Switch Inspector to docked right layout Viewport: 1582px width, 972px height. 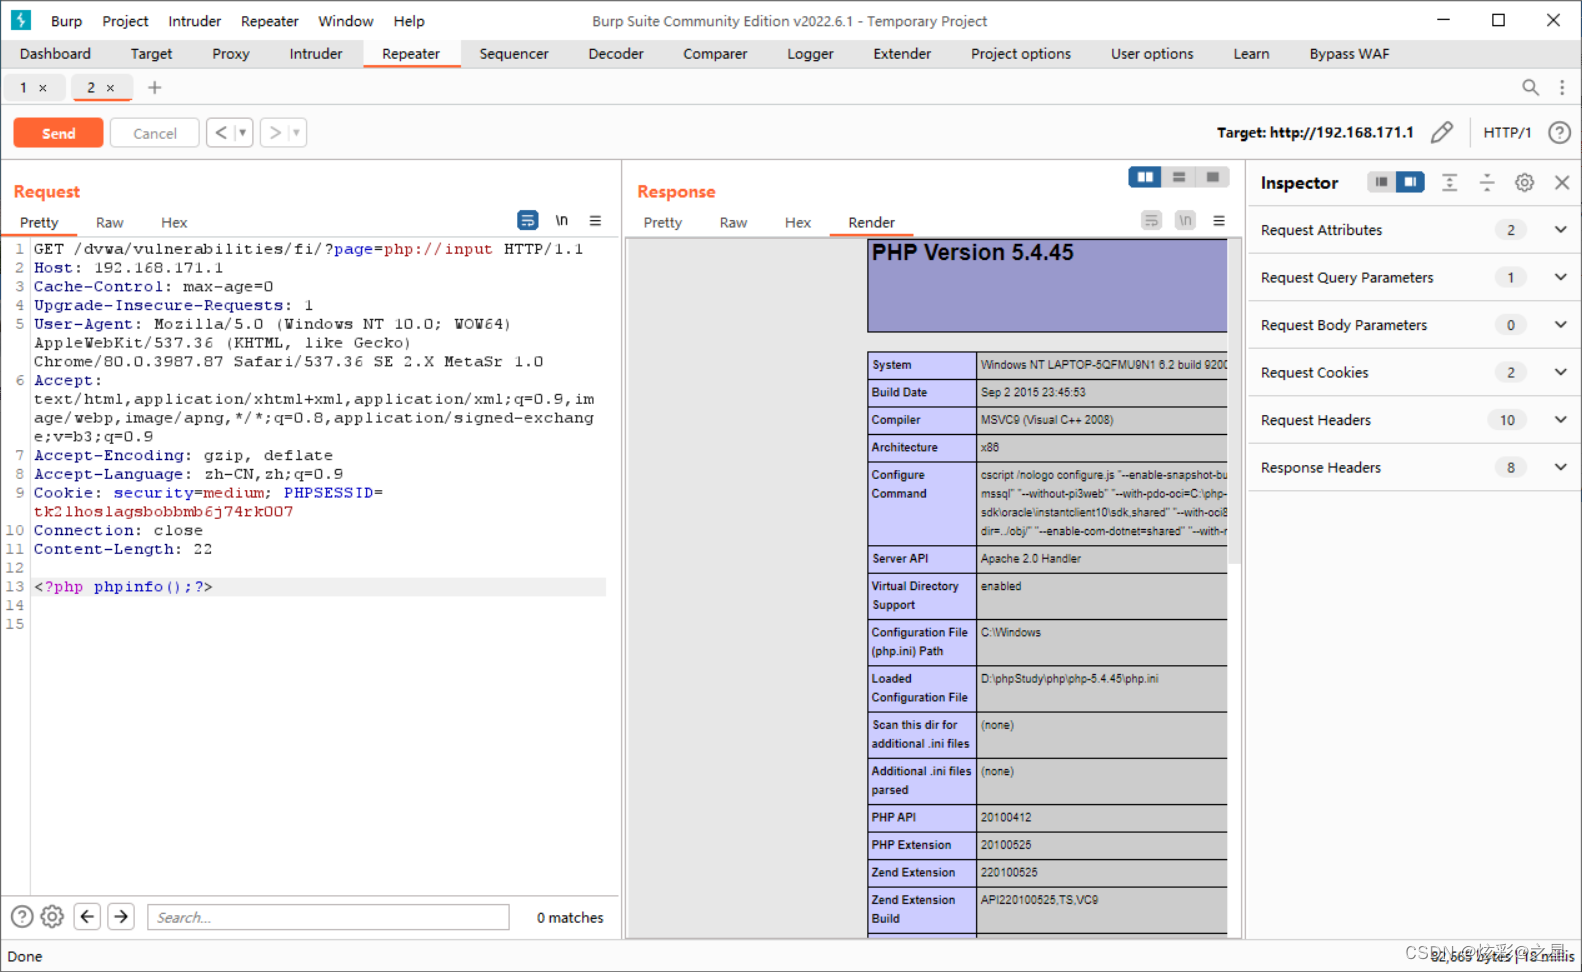pos(1410,182)
